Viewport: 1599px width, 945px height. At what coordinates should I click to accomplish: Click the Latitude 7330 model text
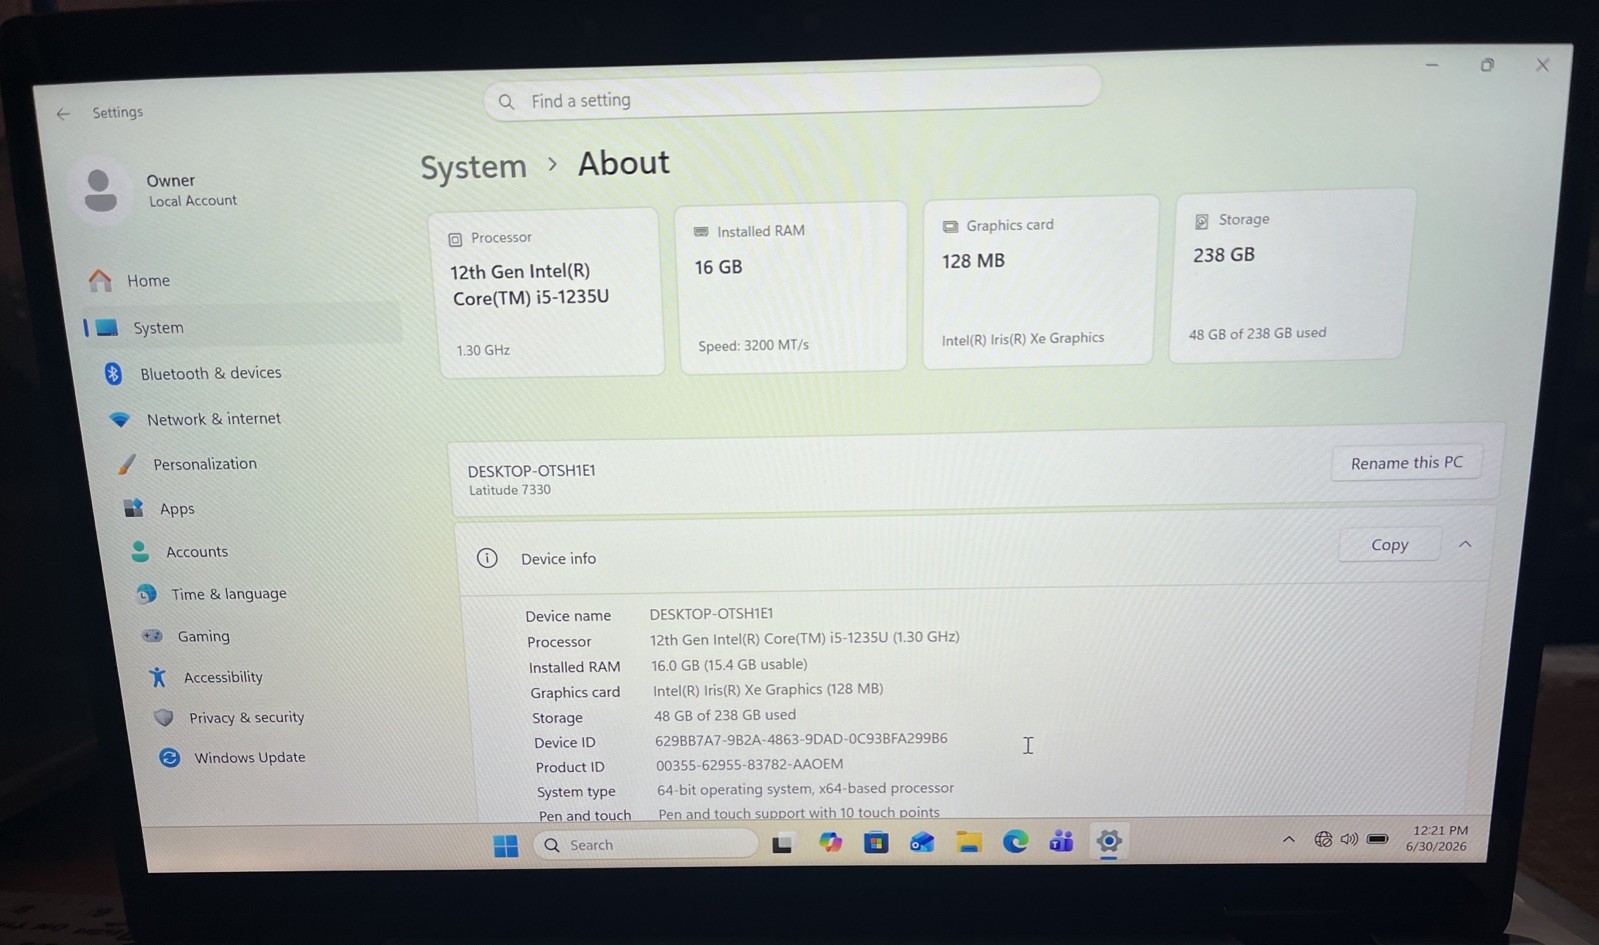click(510, 490)
